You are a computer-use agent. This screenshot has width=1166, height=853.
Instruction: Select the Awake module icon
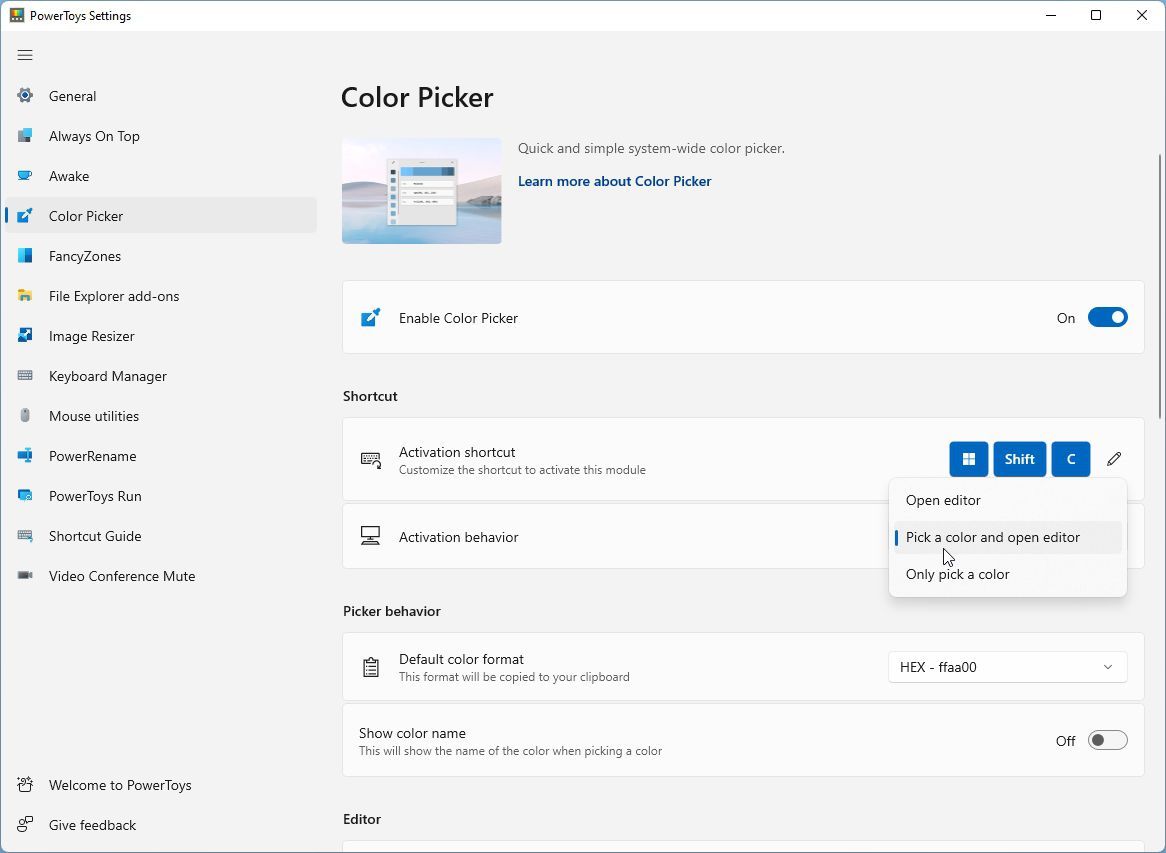tap(24, 175)
